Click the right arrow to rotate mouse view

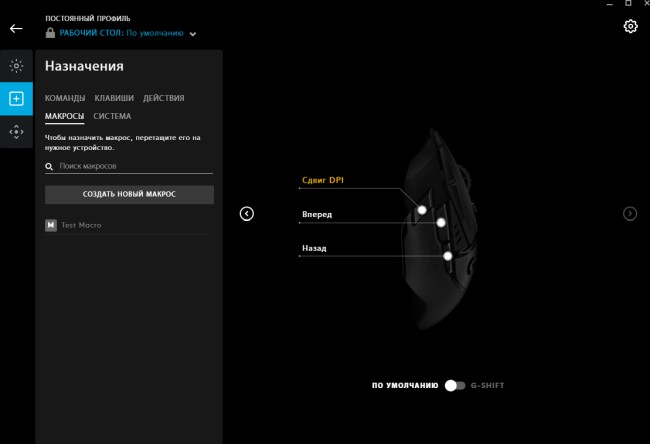[630, 213]
